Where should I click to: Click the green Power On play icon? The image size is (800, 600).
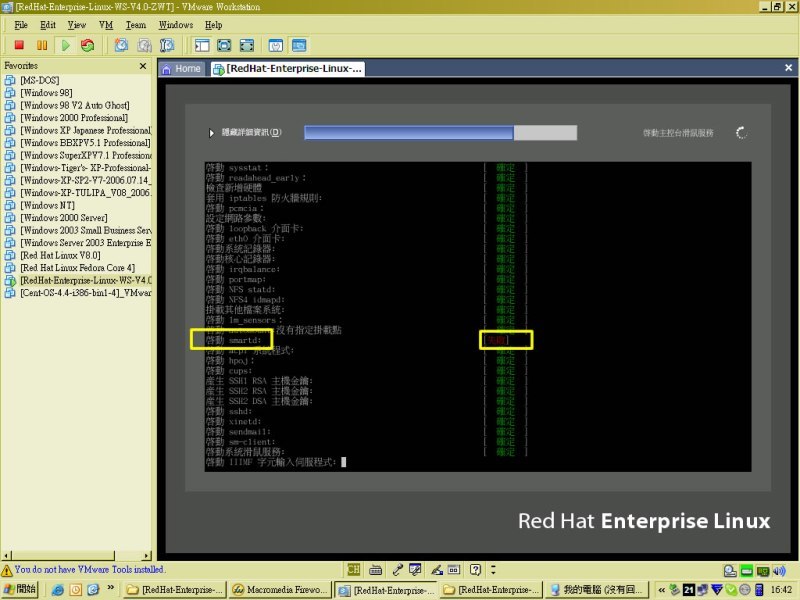(x=65, y=45)
